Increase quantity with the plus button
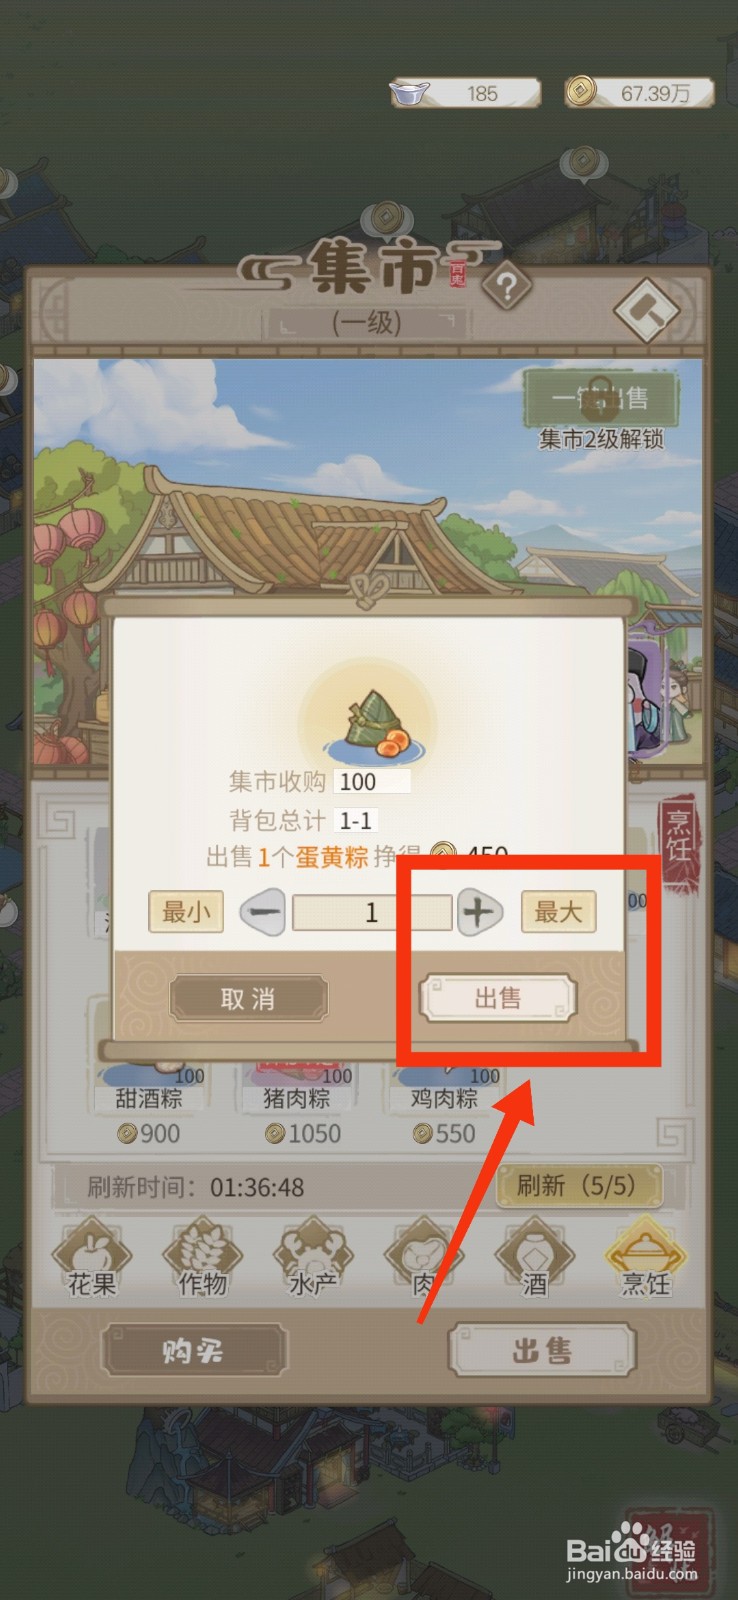Screen dimensions: 738x1600 pyautogui.click(x=479, y=912)
